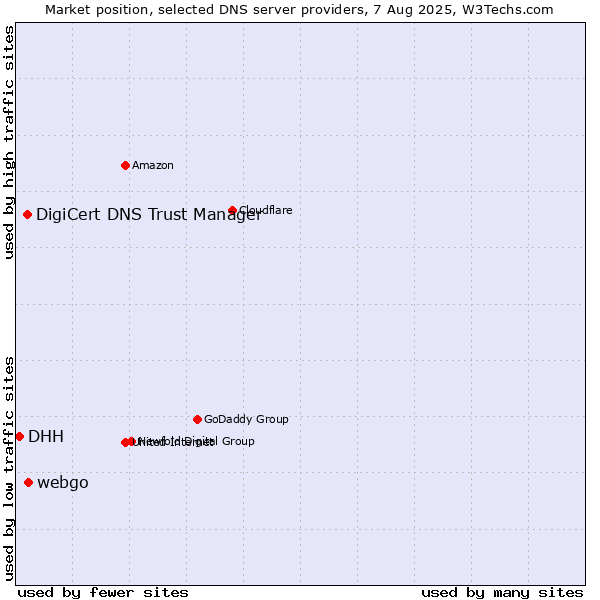Click the 'webgo' label text
This screenshot has width=600, height=600.
63,483
